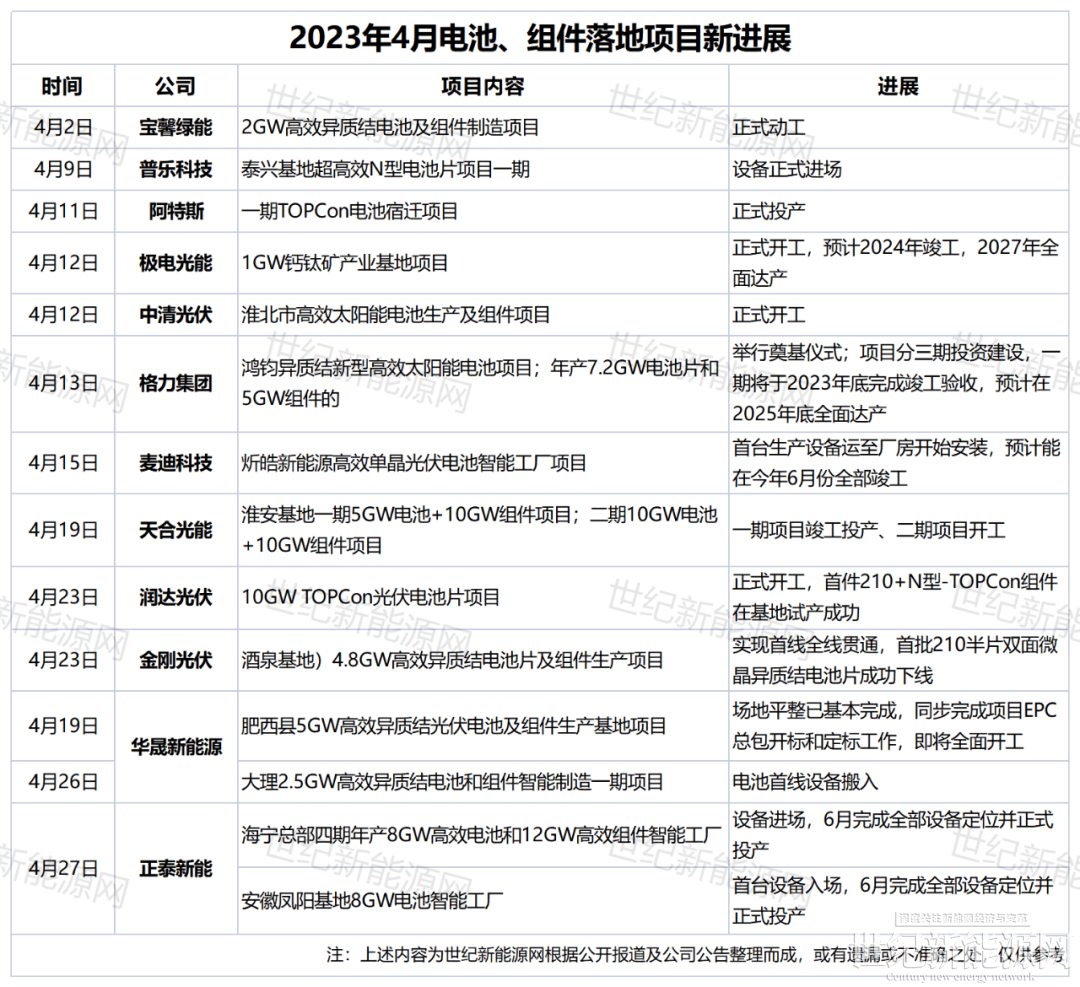Click company name "润达光伏"
Screen dimensions: 1080x987
pyautogui.click(x=176, y=597)
